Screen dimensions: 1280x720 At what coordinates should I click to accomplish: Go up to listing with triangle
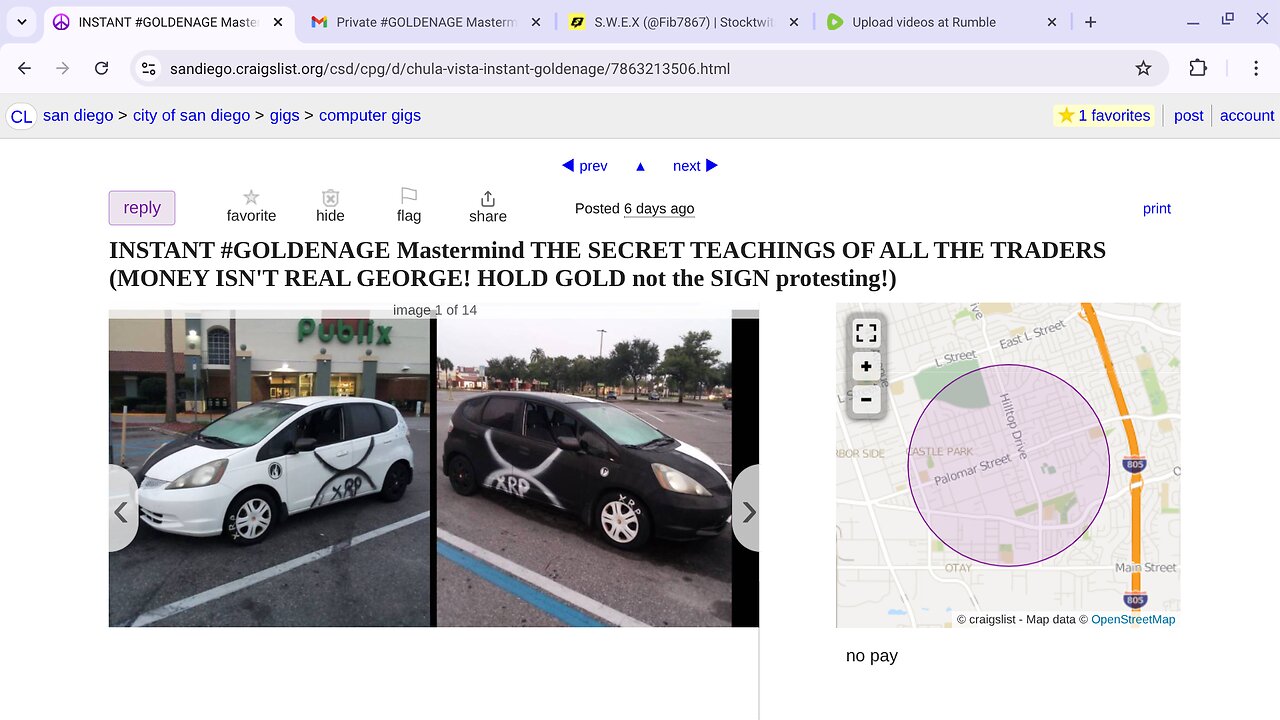point(640,166)
